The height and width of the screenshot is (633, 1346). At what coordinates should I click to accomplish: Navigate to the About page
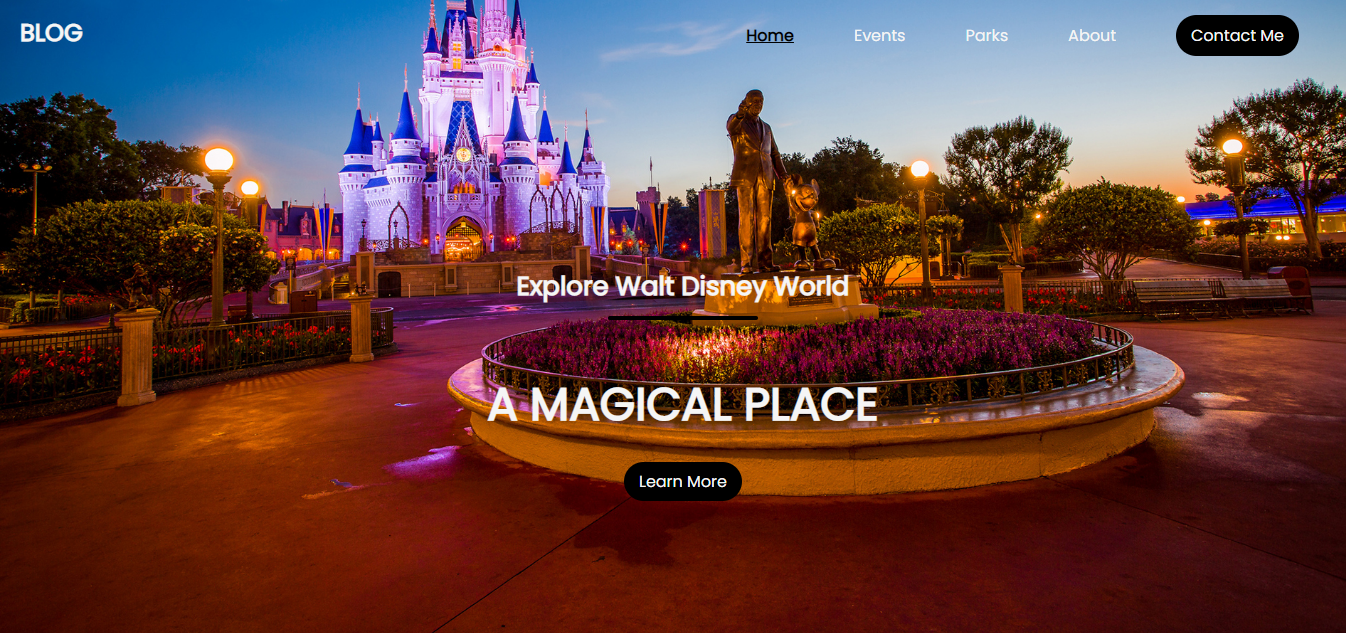tap(1091, 36)
